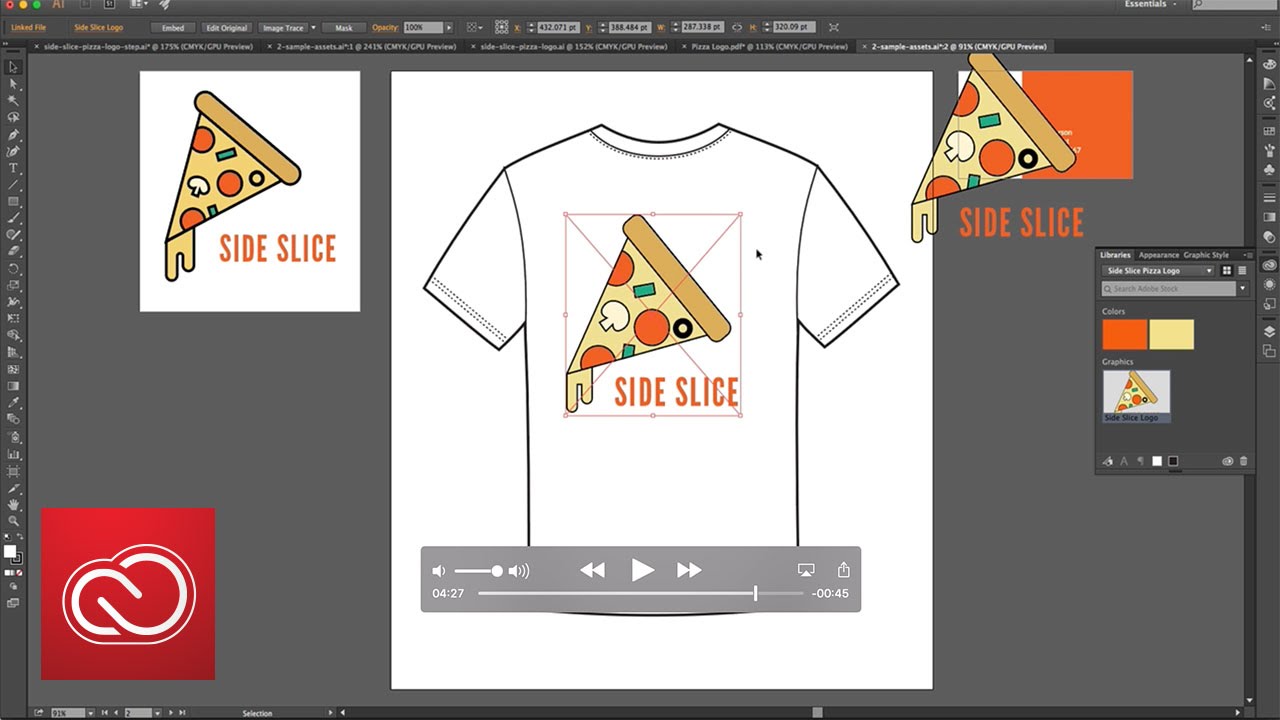Select the Type tool in the toolbar
The image size is (1280, 720).
[x=13, y=168]
